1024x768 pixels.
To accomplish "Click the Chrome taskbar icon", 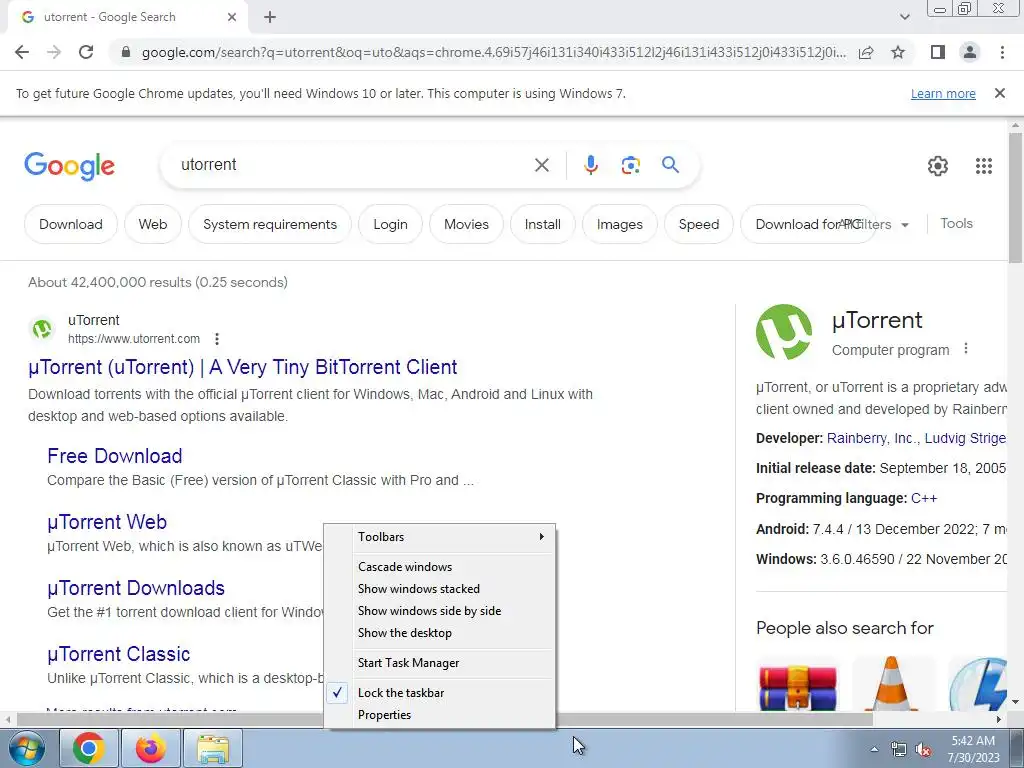I will coord(89,748).
